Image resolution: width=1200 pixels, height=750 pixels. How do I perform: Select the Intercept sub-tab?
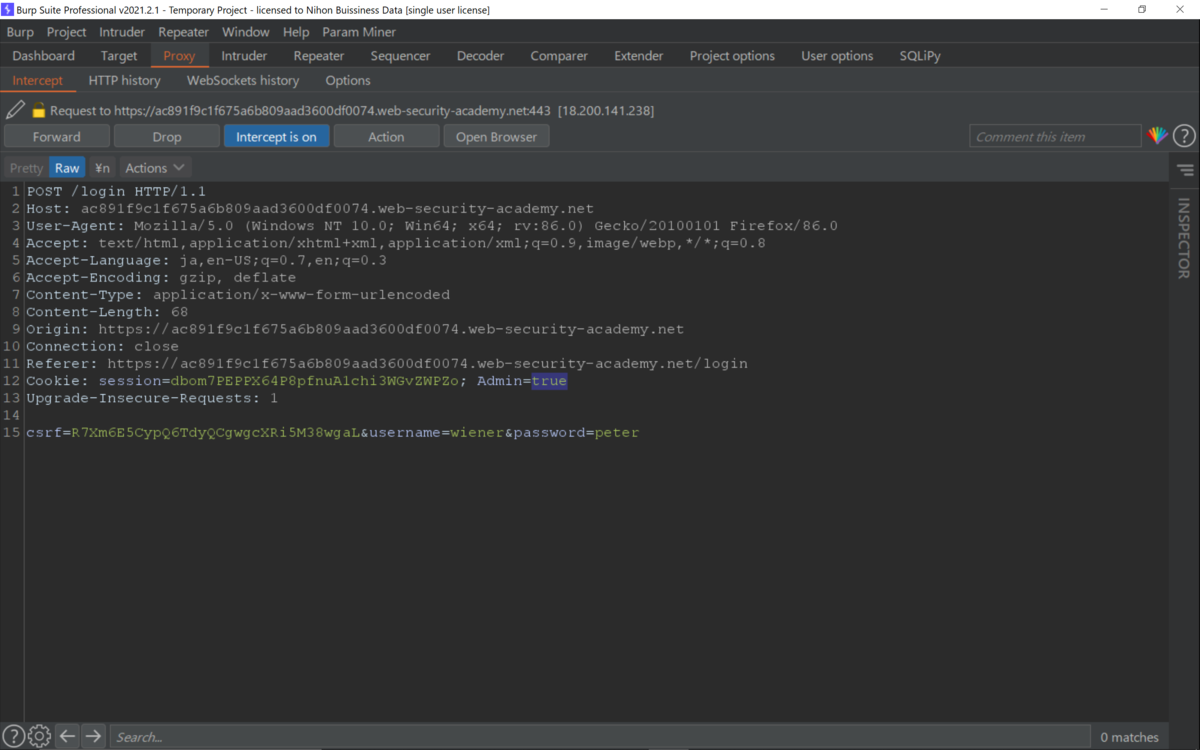click(x=38, y=80)
